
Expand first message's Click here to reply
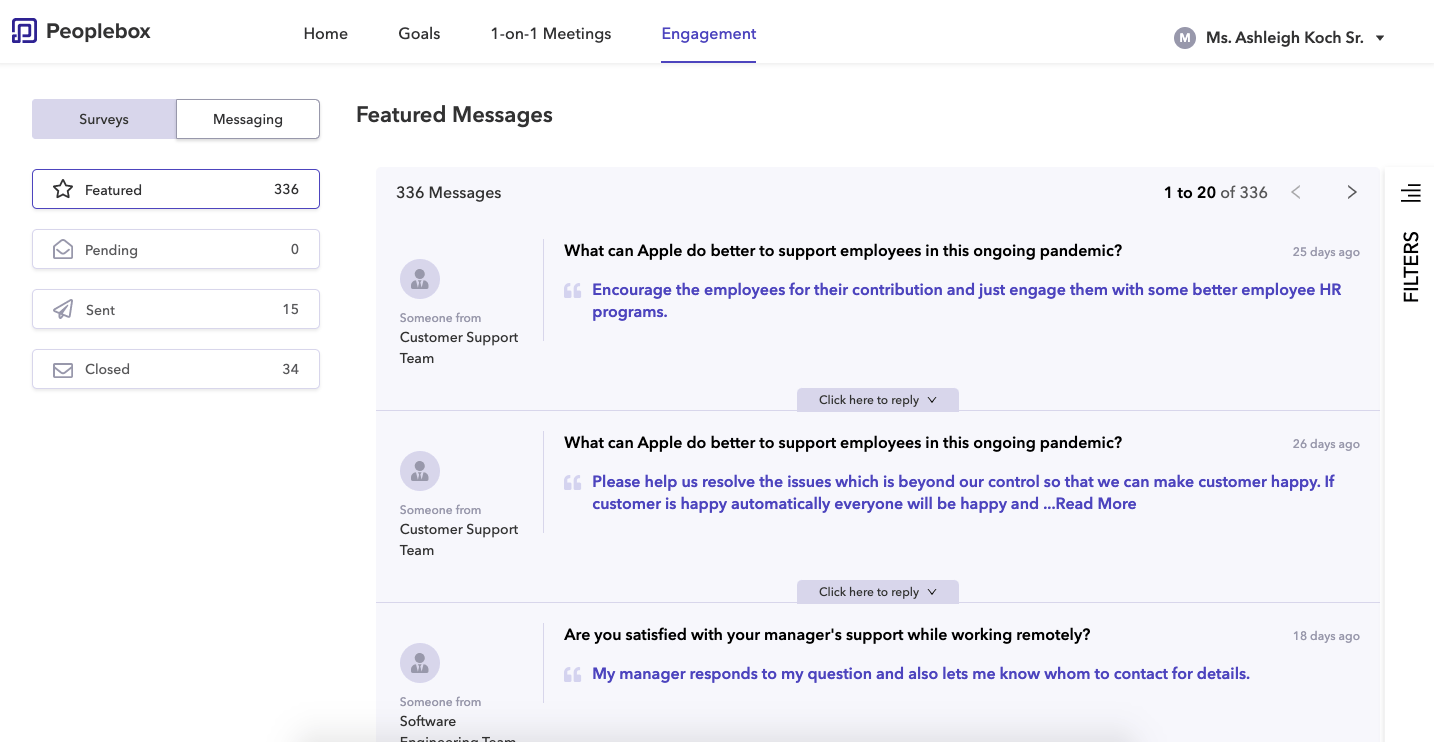tap(877, 400)
